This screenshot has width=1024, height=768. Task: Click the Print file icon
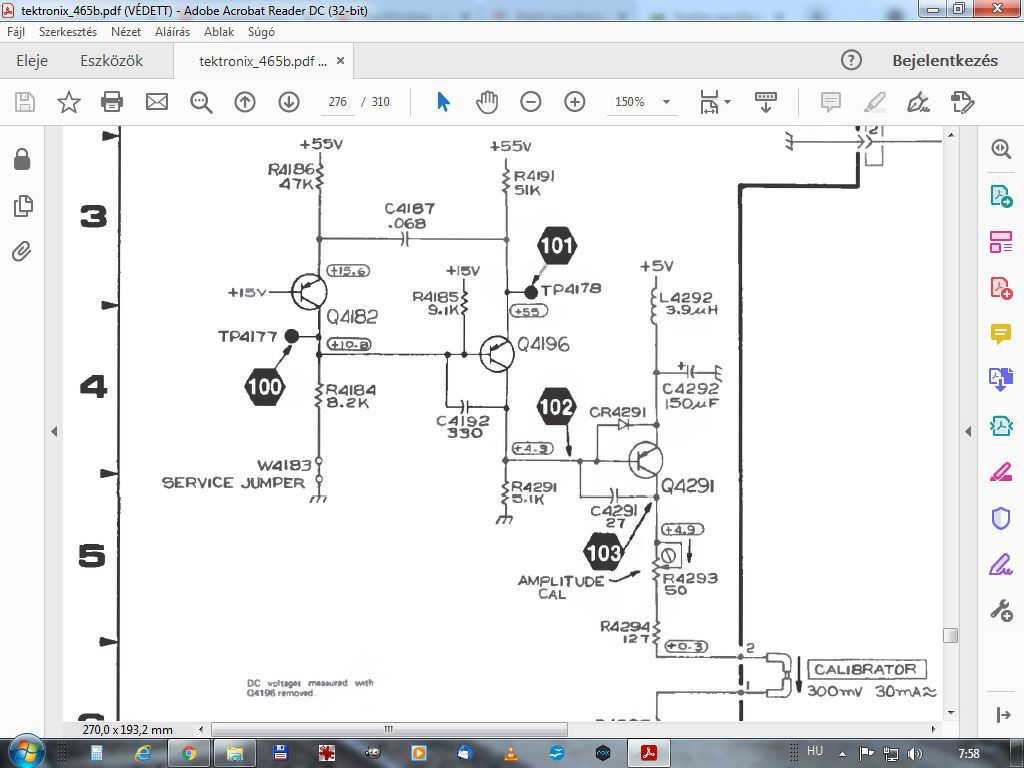click(112, 102)
